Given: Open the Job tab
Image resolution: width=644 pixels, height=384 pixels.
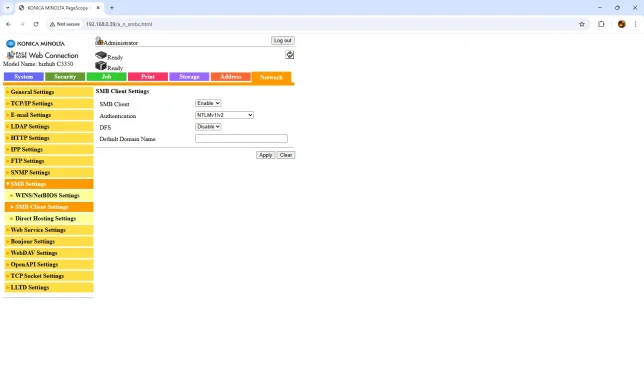Looking at the screenshot, I should [x=106, y=77].
